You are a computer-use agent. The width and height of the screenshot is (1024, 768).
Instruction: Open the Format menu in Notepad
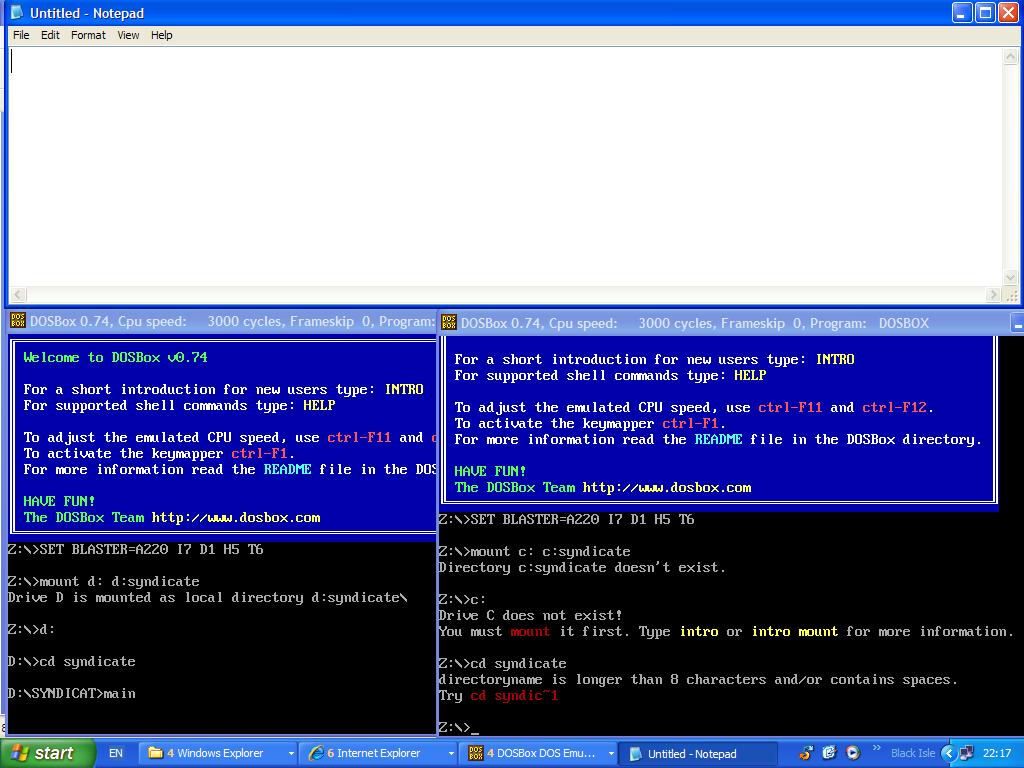pyautogui.click(x=88, y=35)
